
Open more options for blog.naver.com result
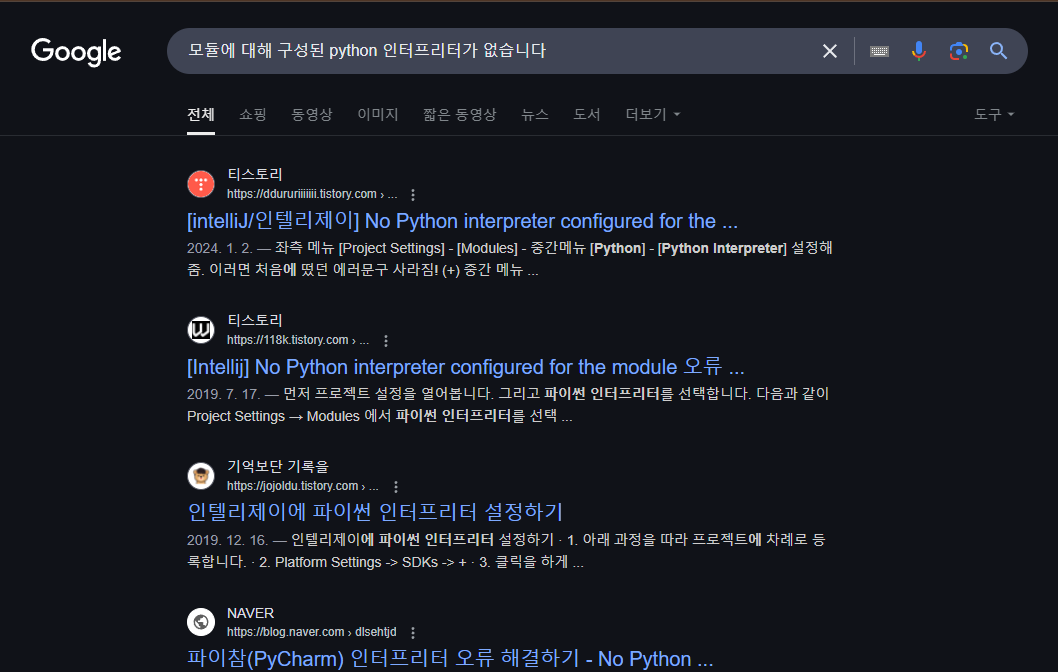coord(413,633)
